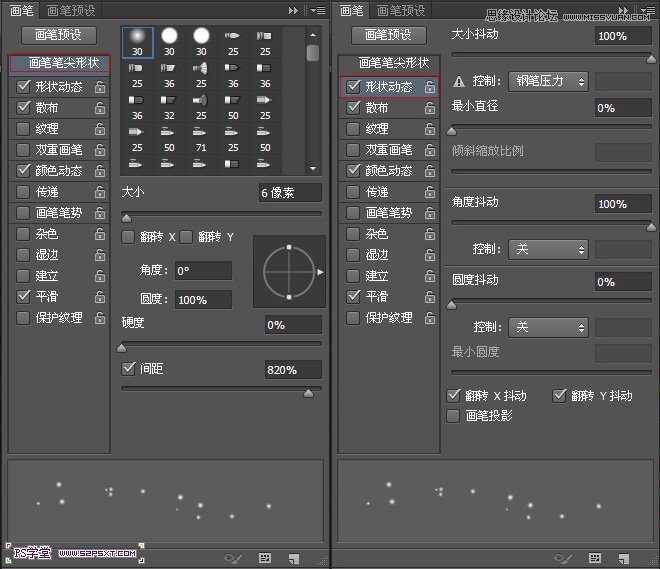Viewport: 660px width, 569px height.
Task: Uncheck 颜色动态 in the left panel
Action: tap(23, 171)
